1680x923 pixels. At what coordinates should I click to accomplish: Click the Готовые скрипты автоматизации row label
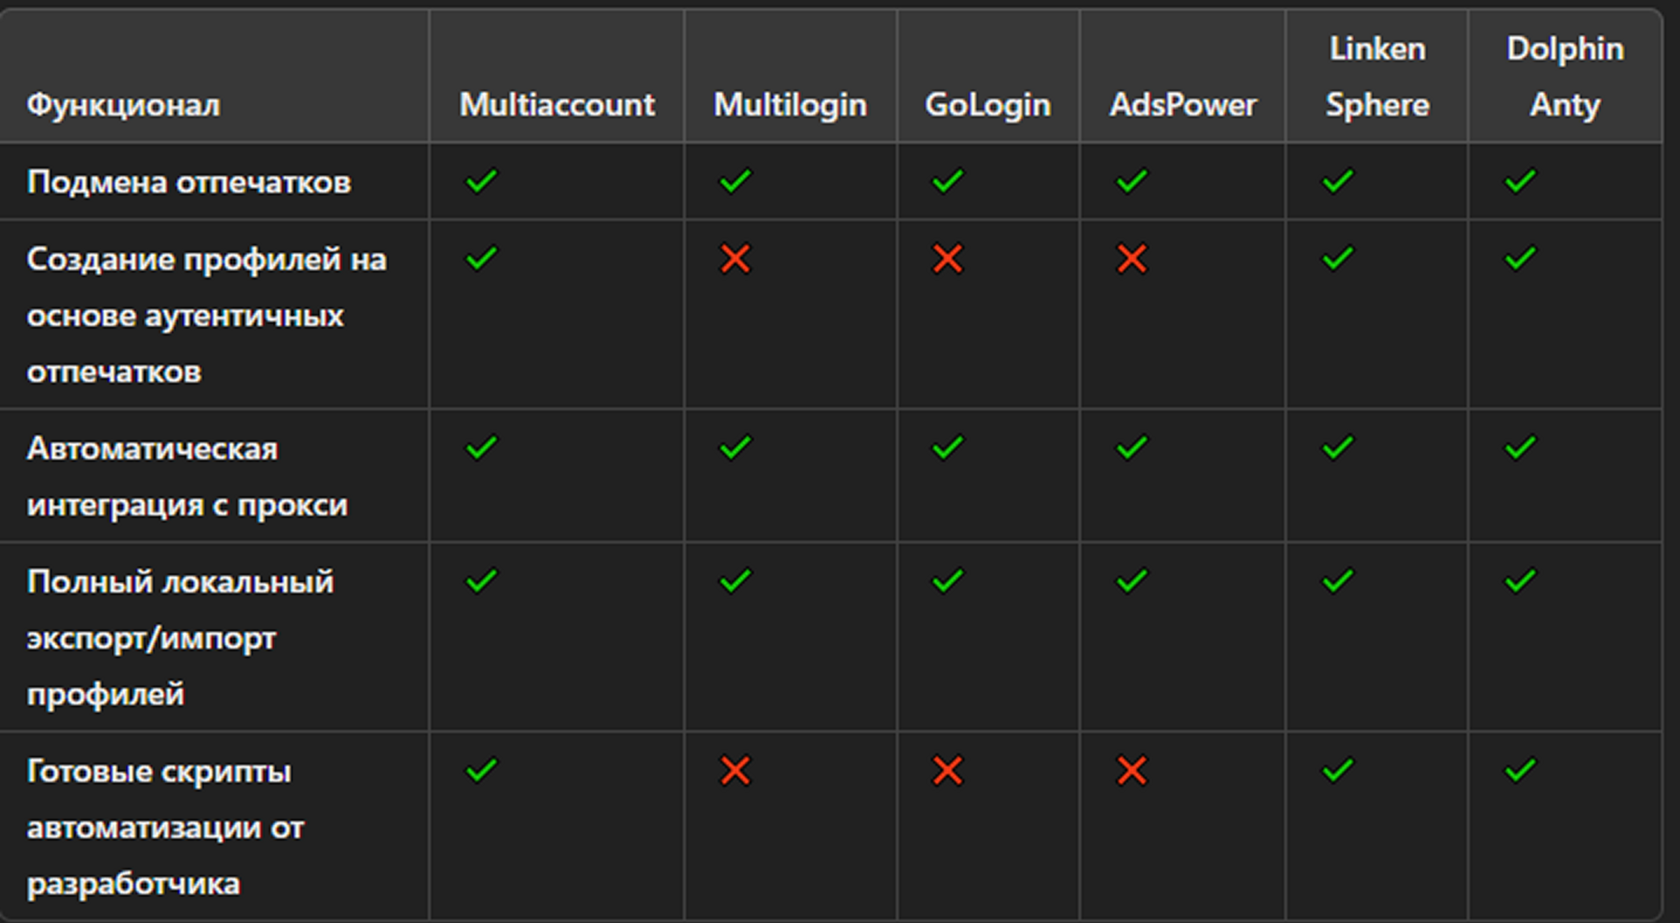click(x=165, y=827)
